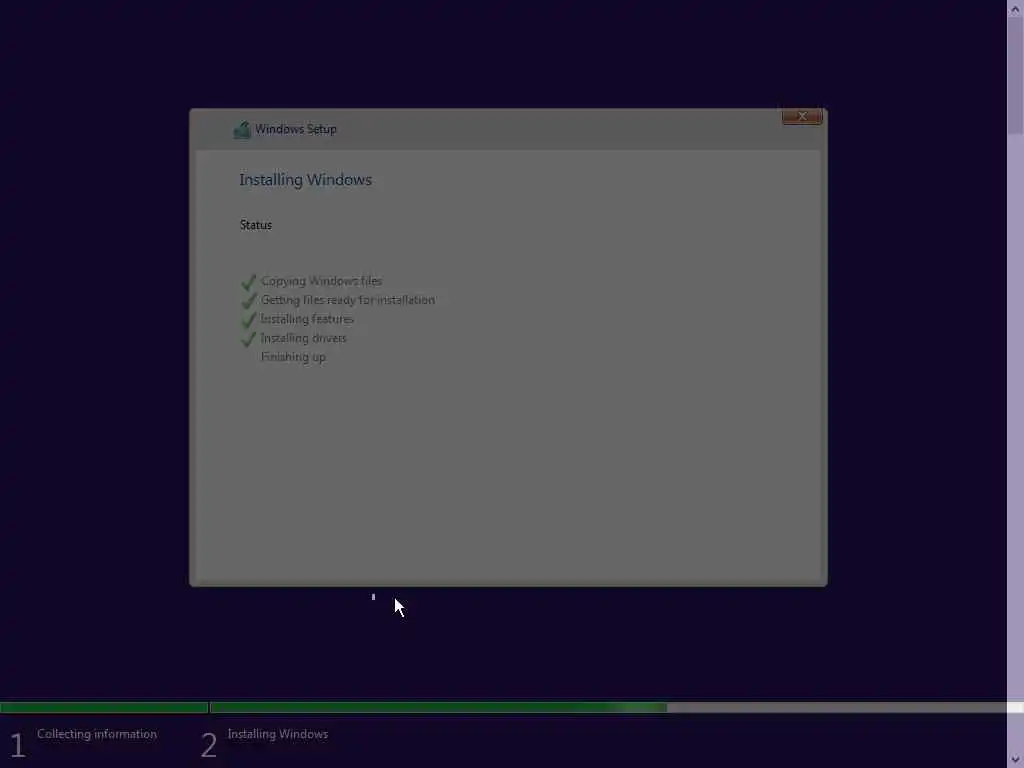Click the Windows Setup title bar icon
The height and width of the screenshot is (768, 1024).
(242, 129)
